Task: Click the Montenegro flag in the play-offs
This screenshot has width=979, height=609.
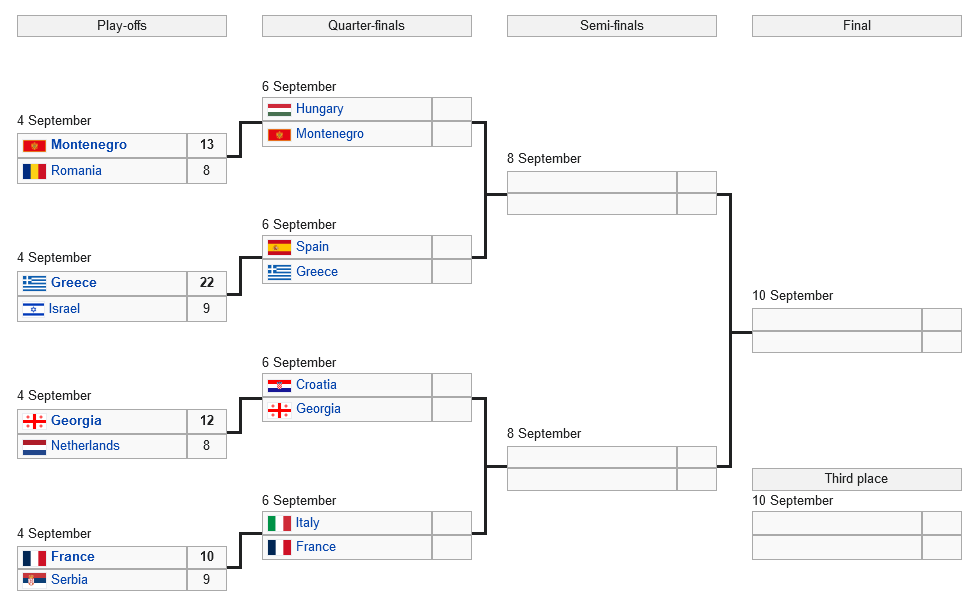Action: 34,146
